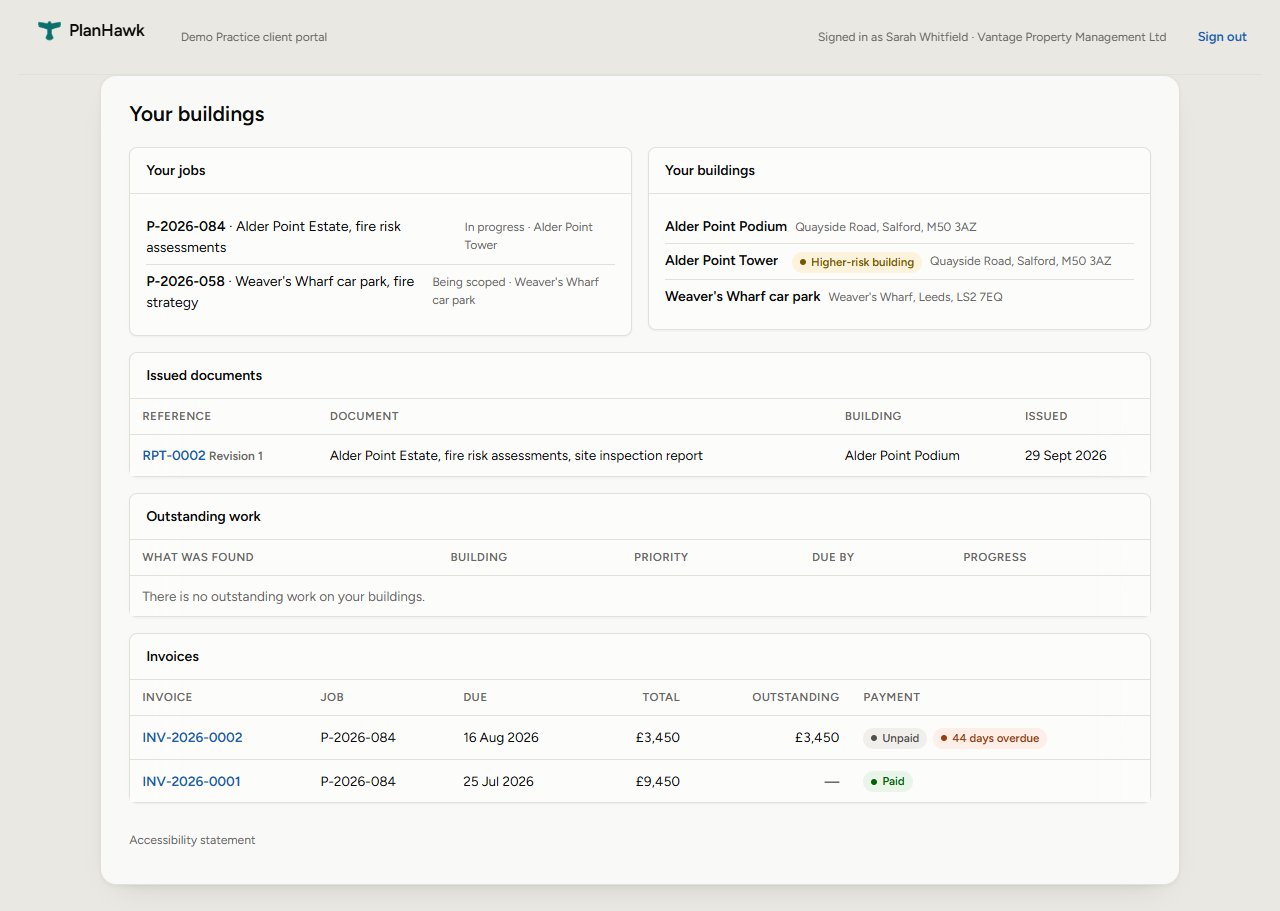Click the 'In progress · Alder Point Tower' status
This screenshot has height=911, width=1280.
click(x=528, y=236)
